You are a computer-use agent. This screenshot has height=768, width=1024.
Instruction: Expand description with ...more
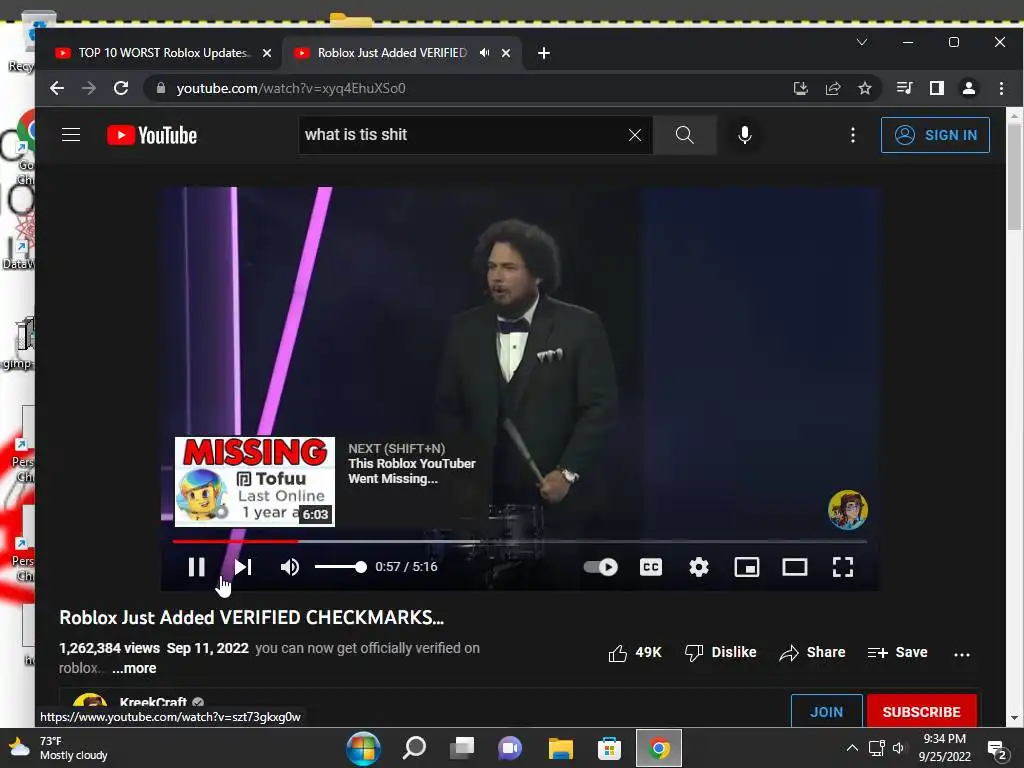coord(134,668)
